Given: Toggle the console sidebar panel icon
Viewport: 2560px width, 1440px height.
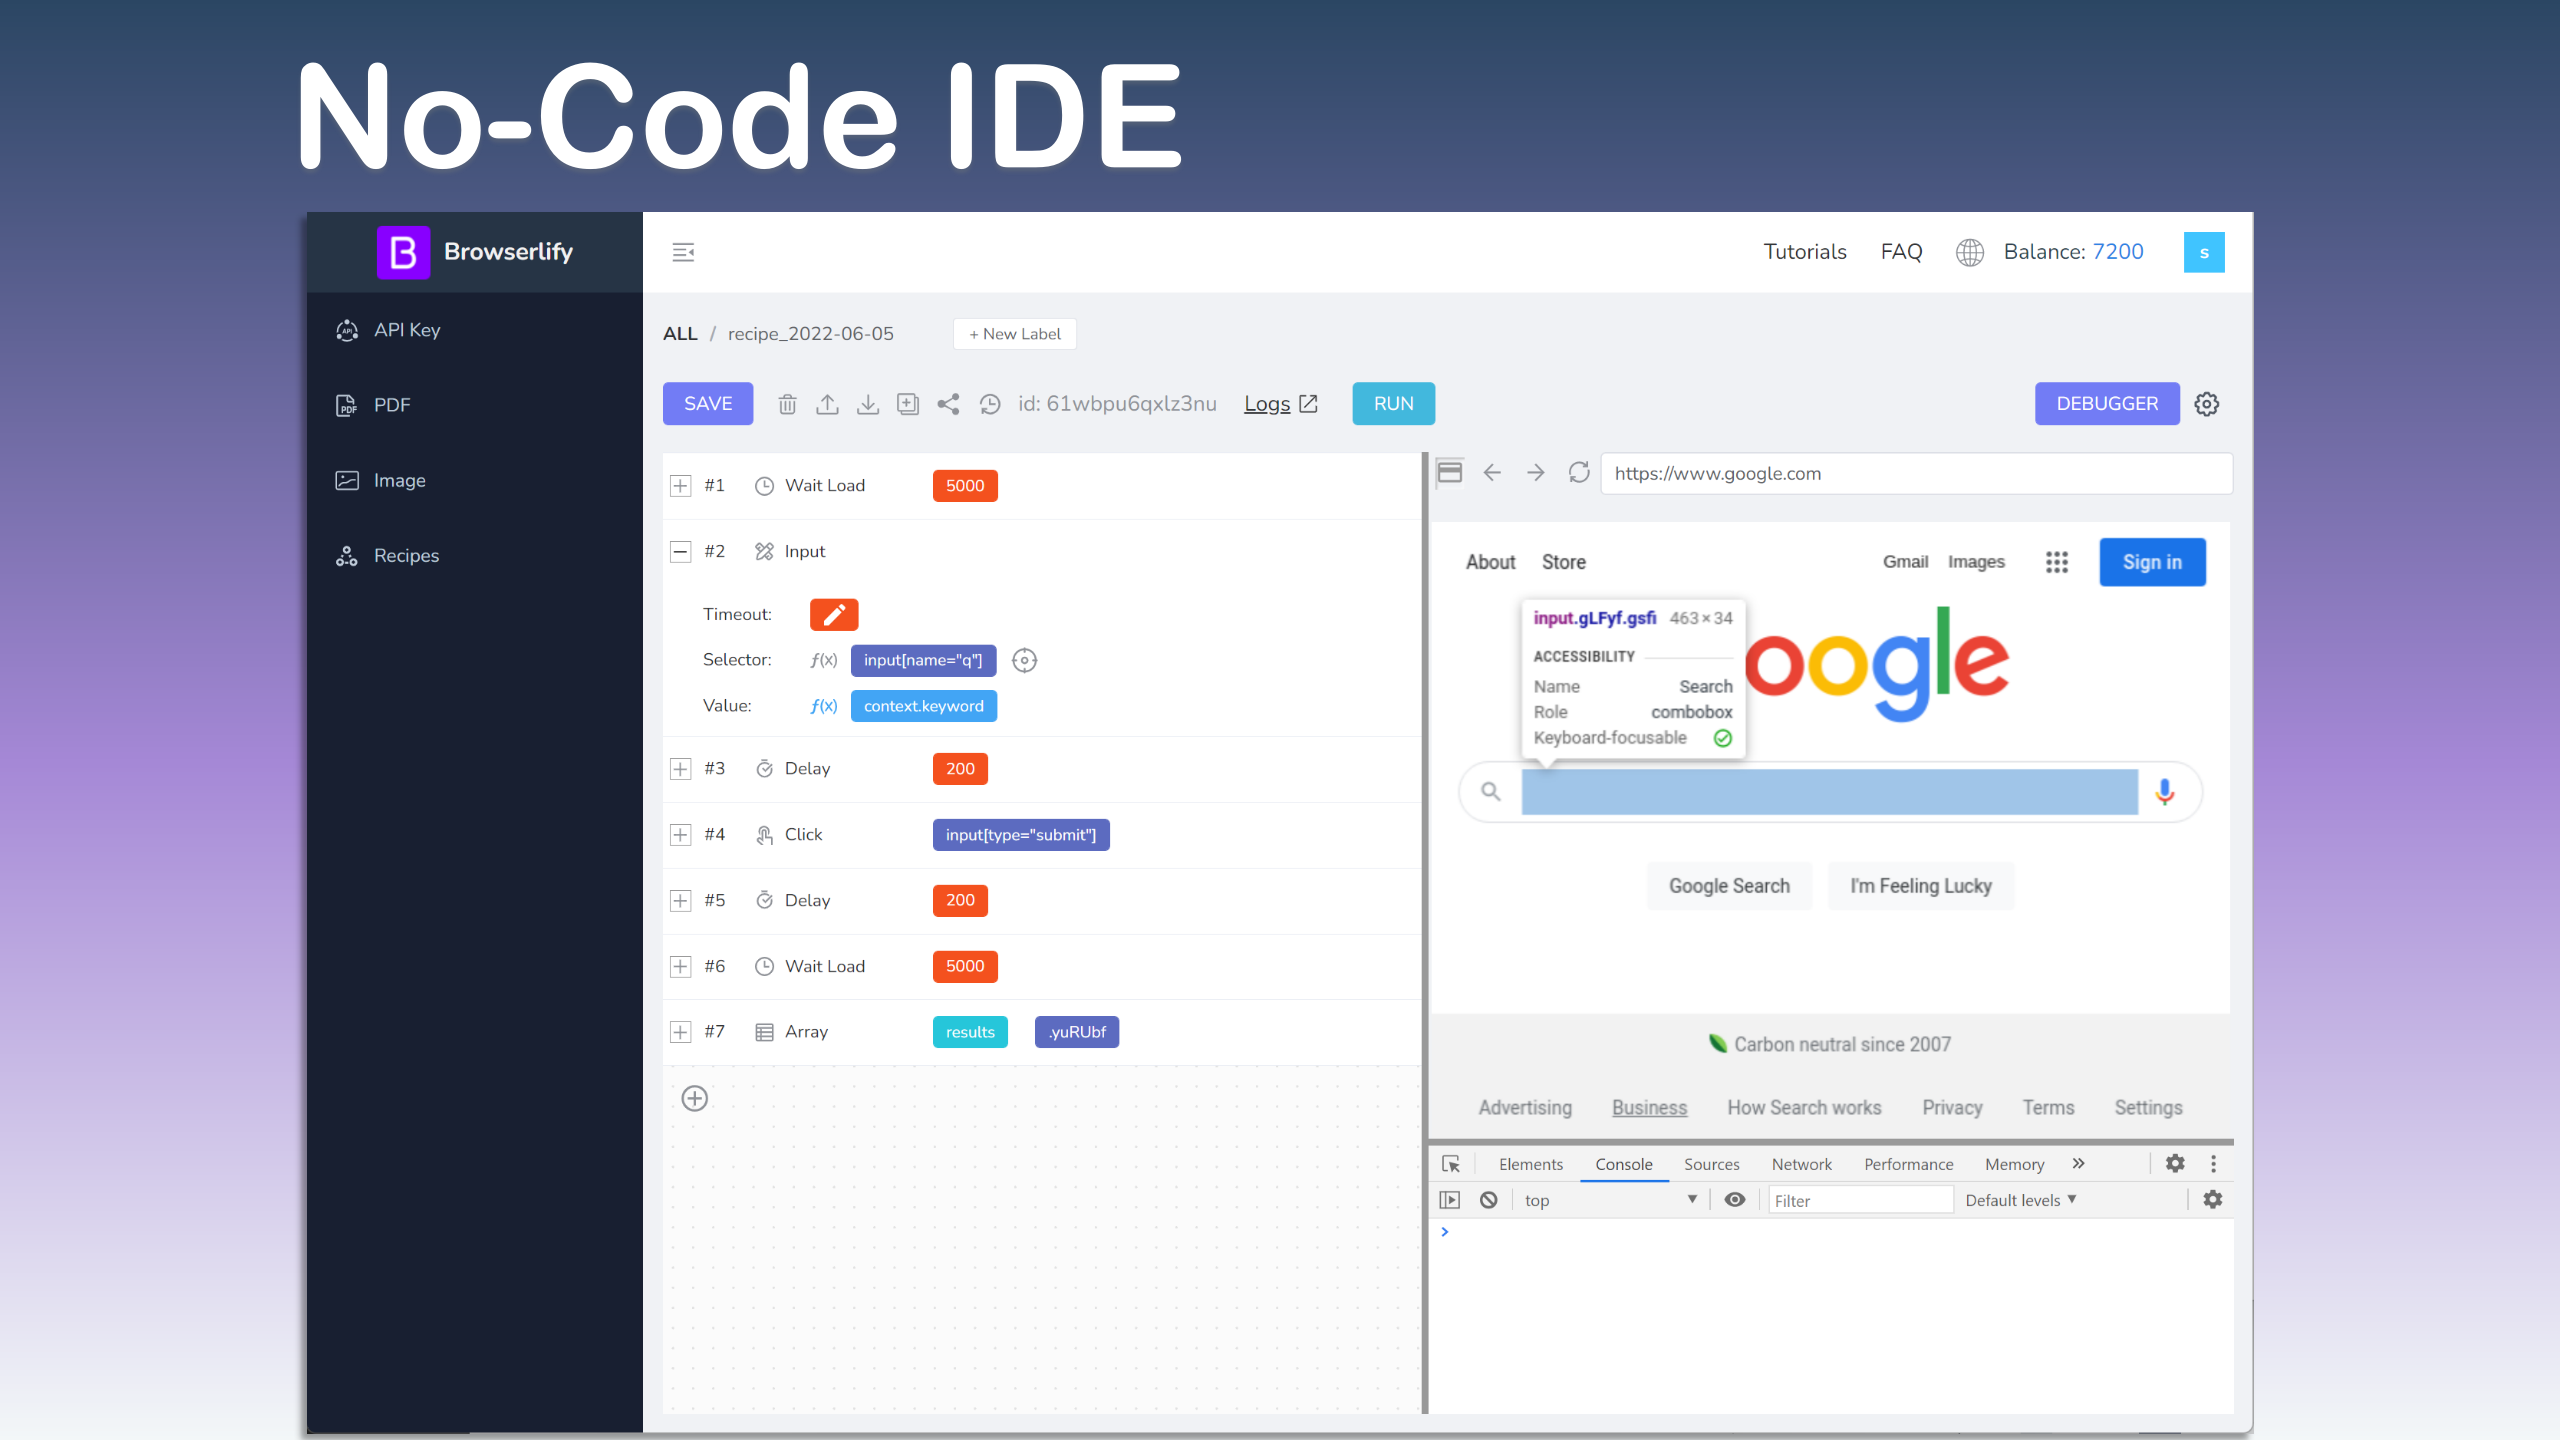Looking at the screenshot, I should tap(1449, 1200).
